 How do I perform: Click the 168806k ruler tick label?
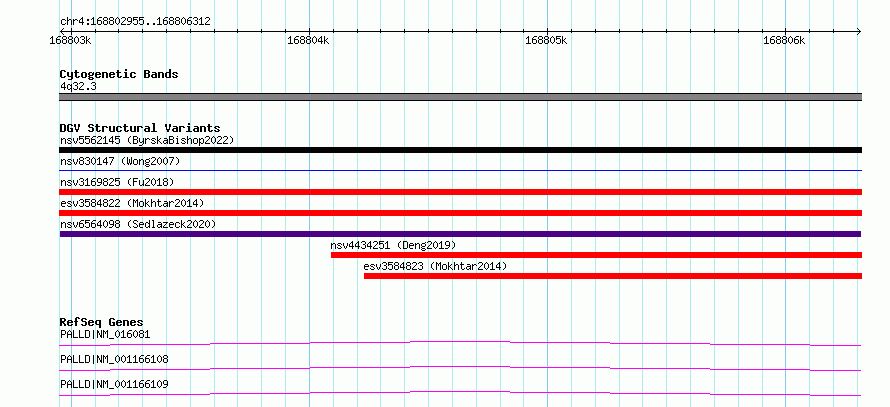tap(784, 40)
